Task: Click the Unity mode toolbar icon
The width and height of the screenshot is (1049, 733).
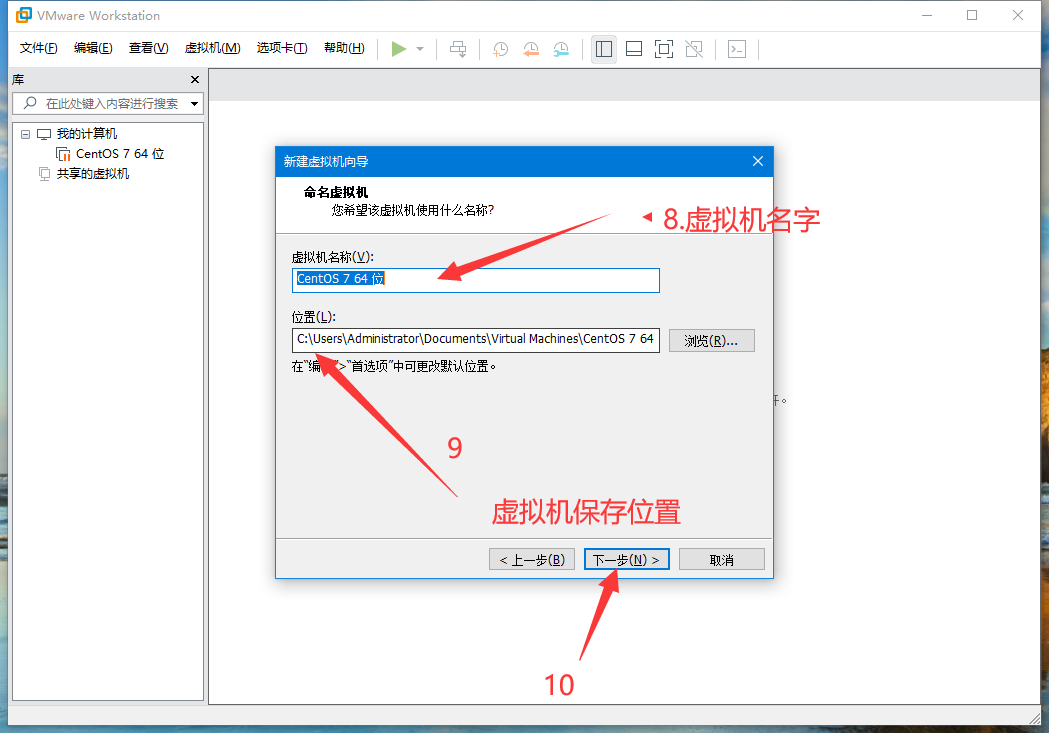Action: 694,49
